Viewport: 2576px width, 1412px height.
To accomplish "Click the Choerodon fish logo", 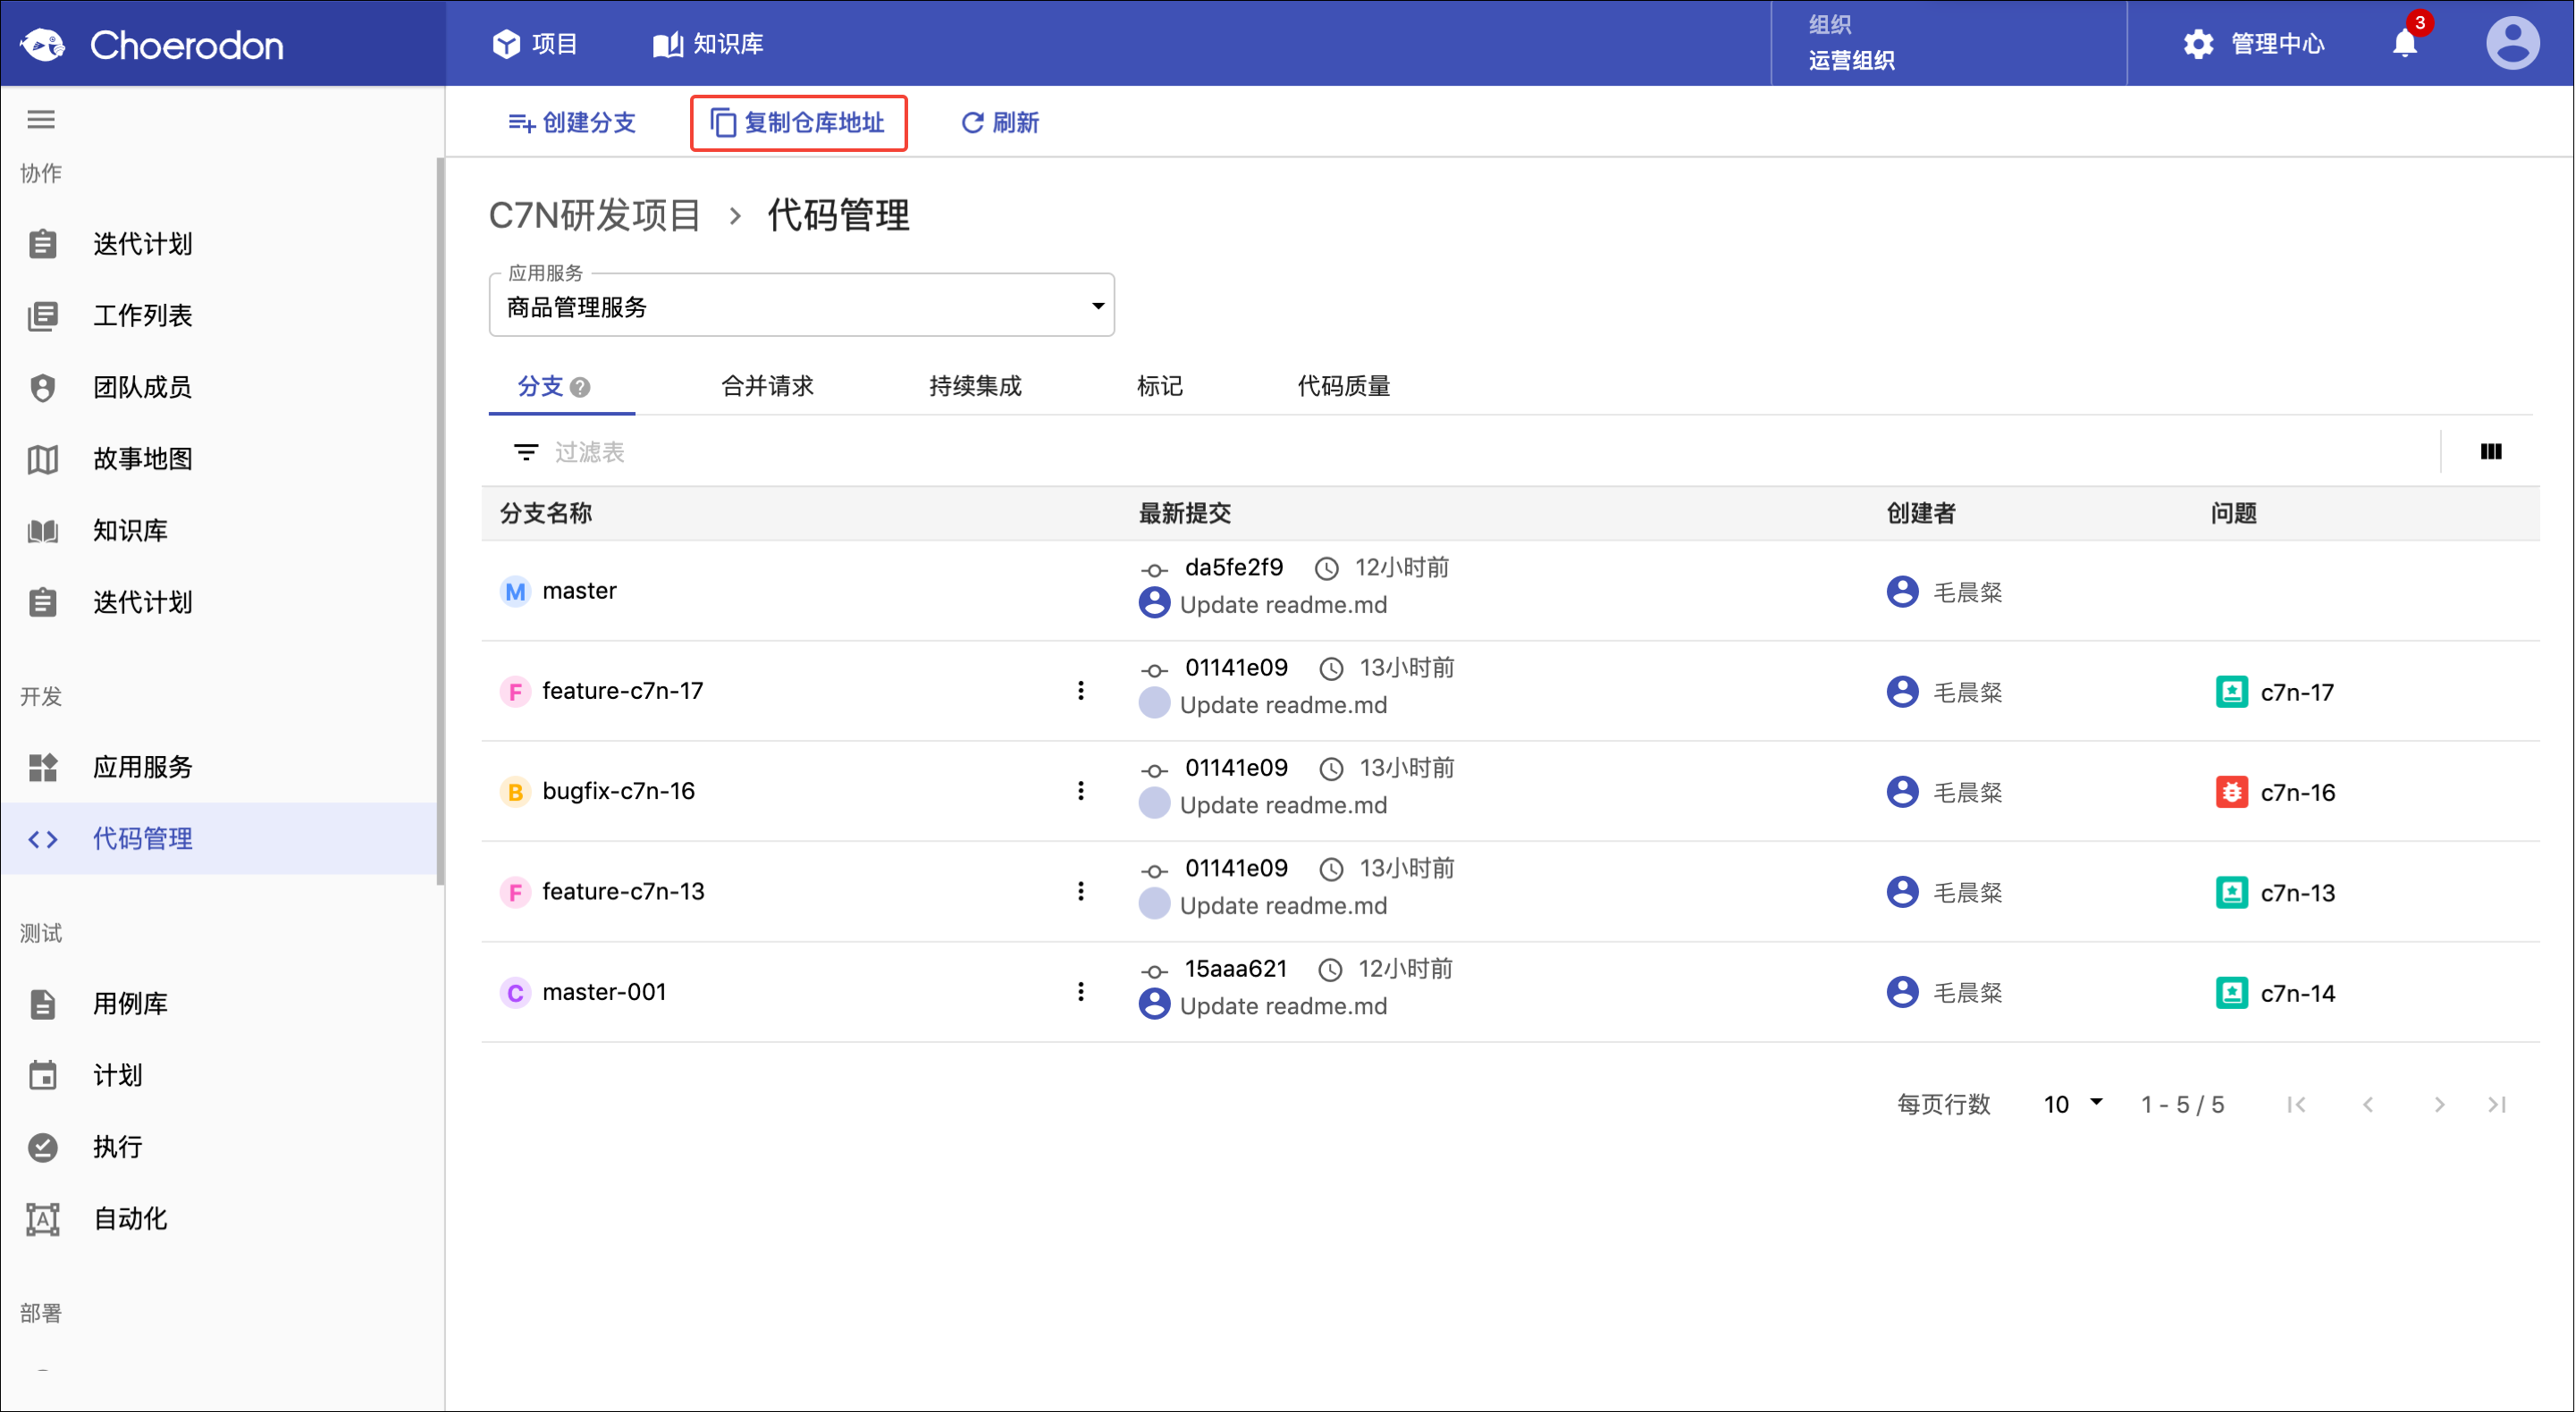I will pyautogui.click(x=43, y=44).
